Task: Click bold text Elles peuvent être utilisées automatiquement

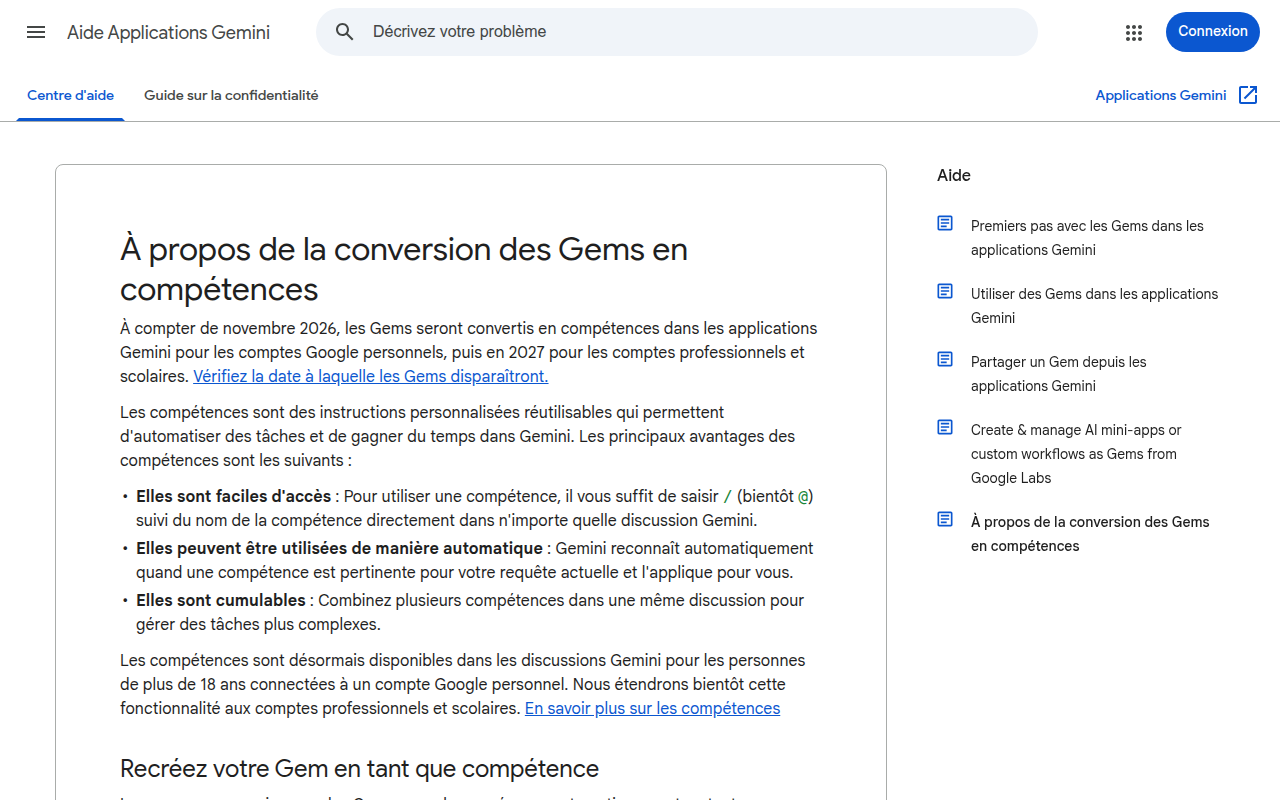Action: (339, 548)
